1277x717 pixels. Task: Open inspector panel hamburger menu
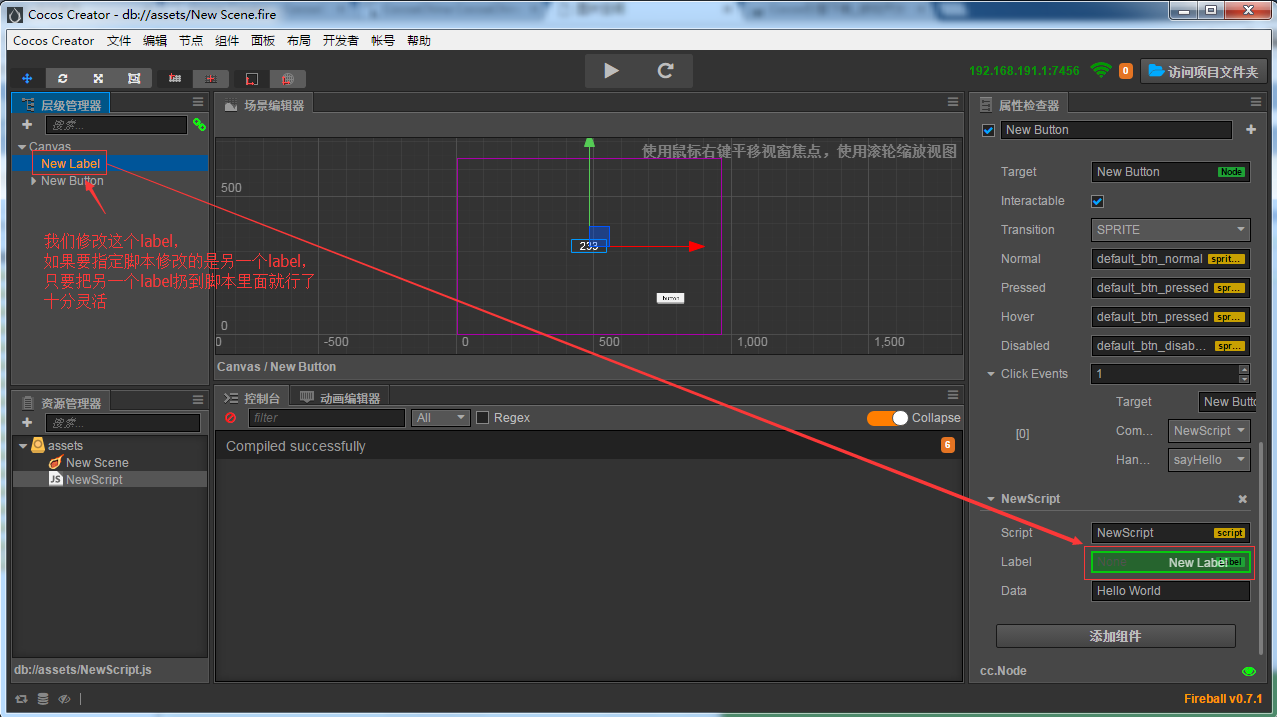pyautogui.click(x=1256, y=102)
